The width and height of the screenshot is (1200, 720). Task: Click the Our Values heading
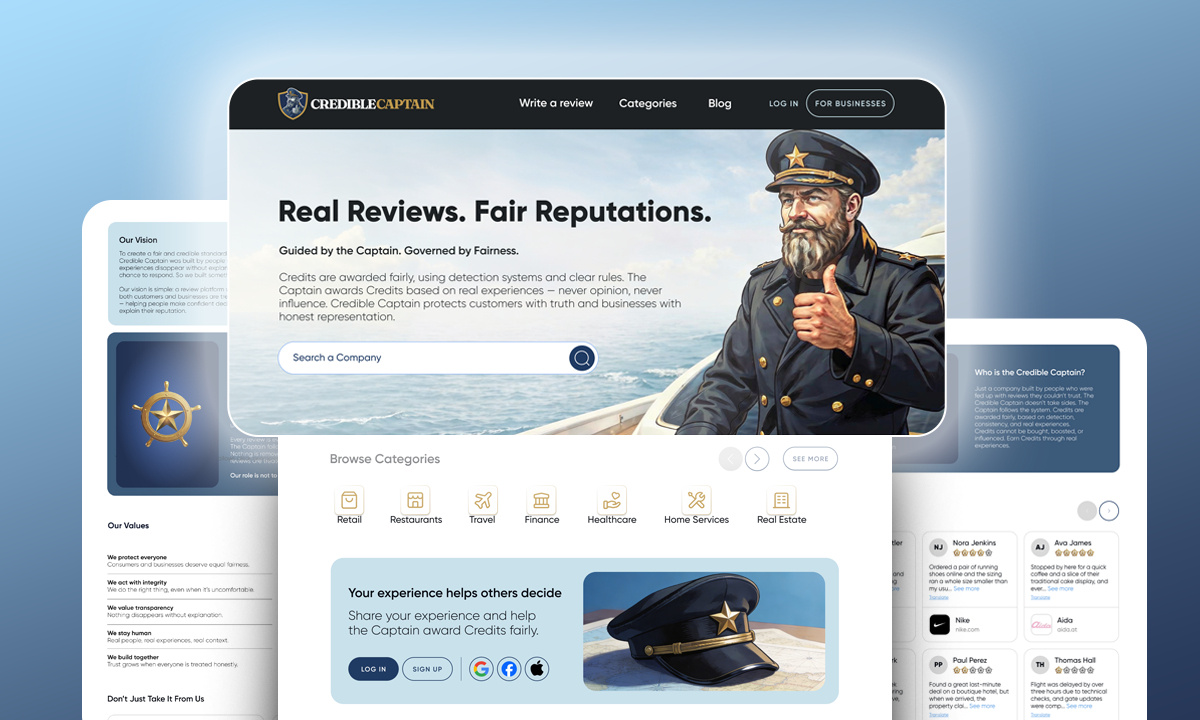[128, 525]
